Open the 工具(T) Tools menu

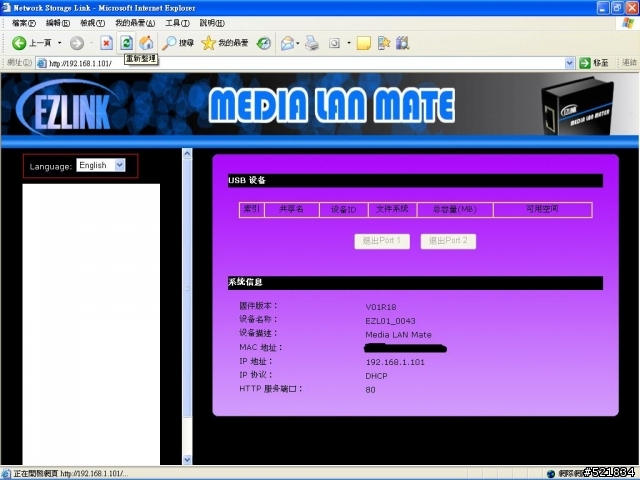pos(178,23)
